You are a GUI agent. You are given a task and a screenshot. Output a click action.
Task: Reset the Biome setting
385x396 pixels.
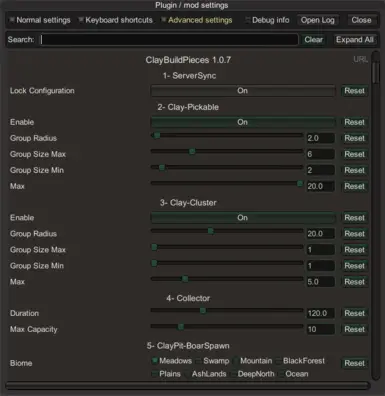(x=354, y=363)
